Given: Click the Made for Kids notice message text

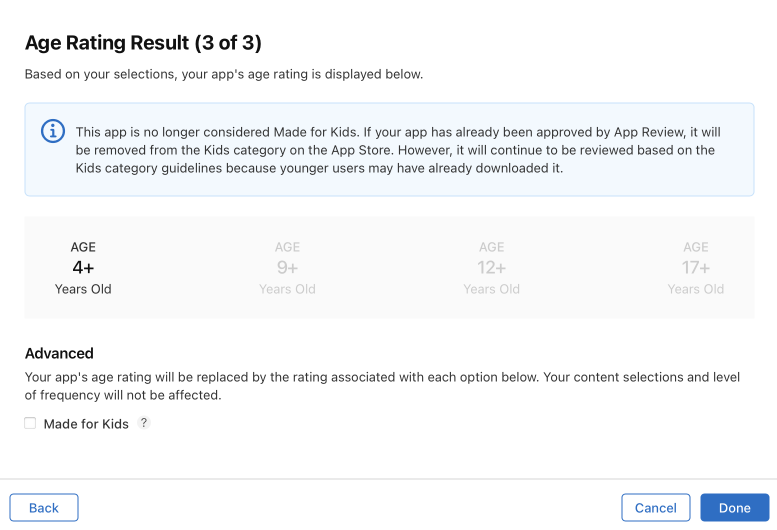Looking at the screenshot, I should pyautogui.click(x=398, y=150).
